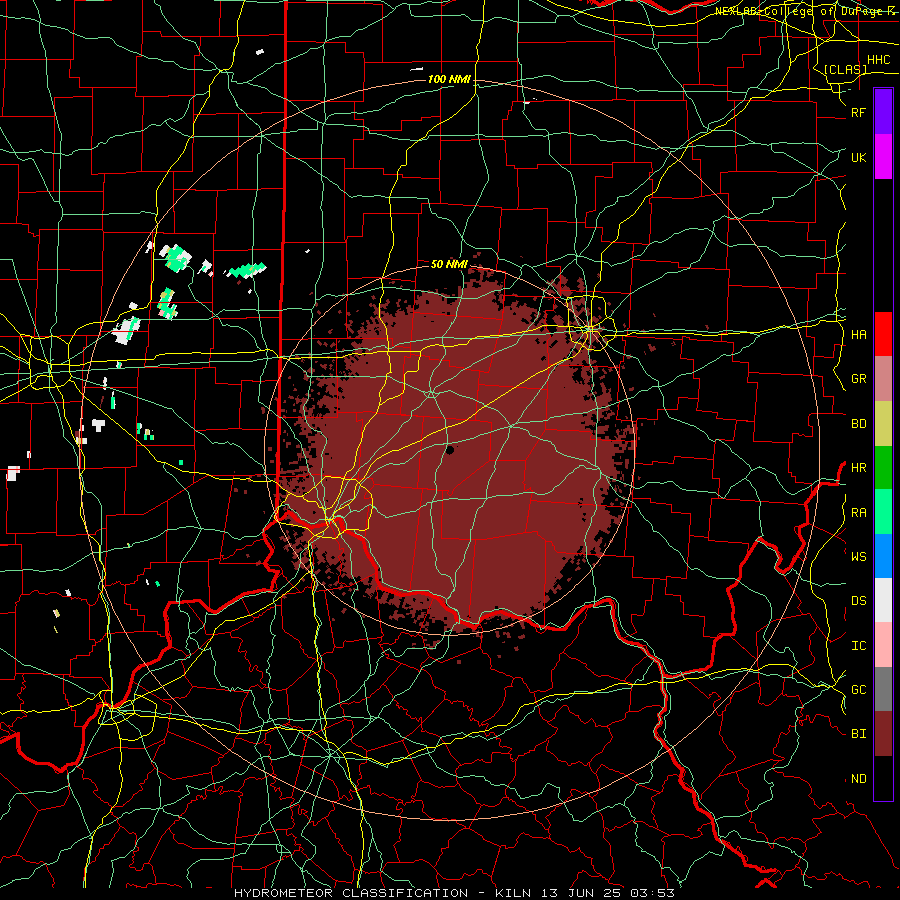Click the RF purple color swatch
This screenshot has width=900, height=900.
click(x=883, y=112)
